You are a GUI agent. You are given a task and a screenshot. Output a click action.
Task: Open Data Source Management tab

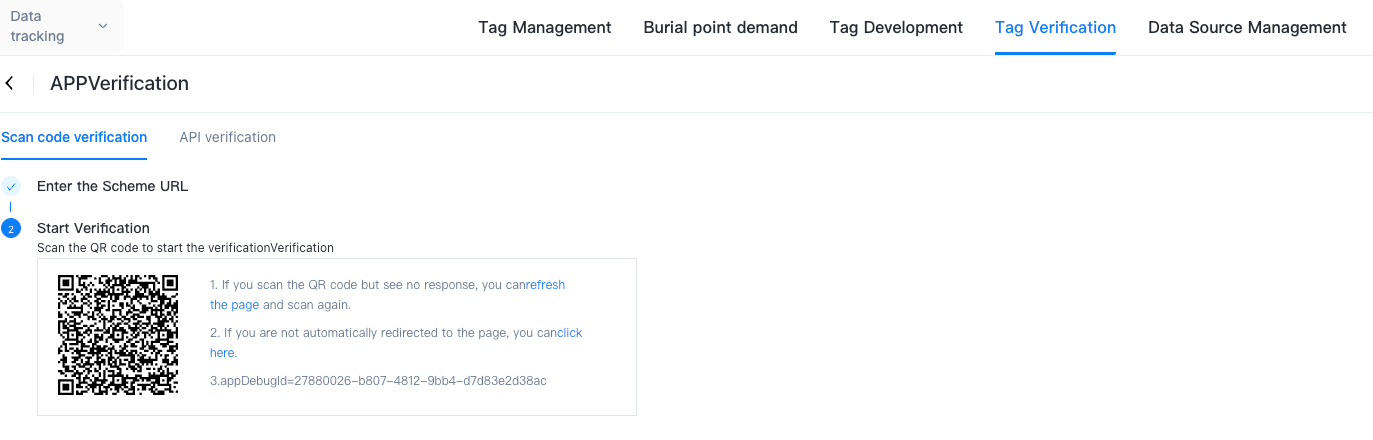point(1247,27)
